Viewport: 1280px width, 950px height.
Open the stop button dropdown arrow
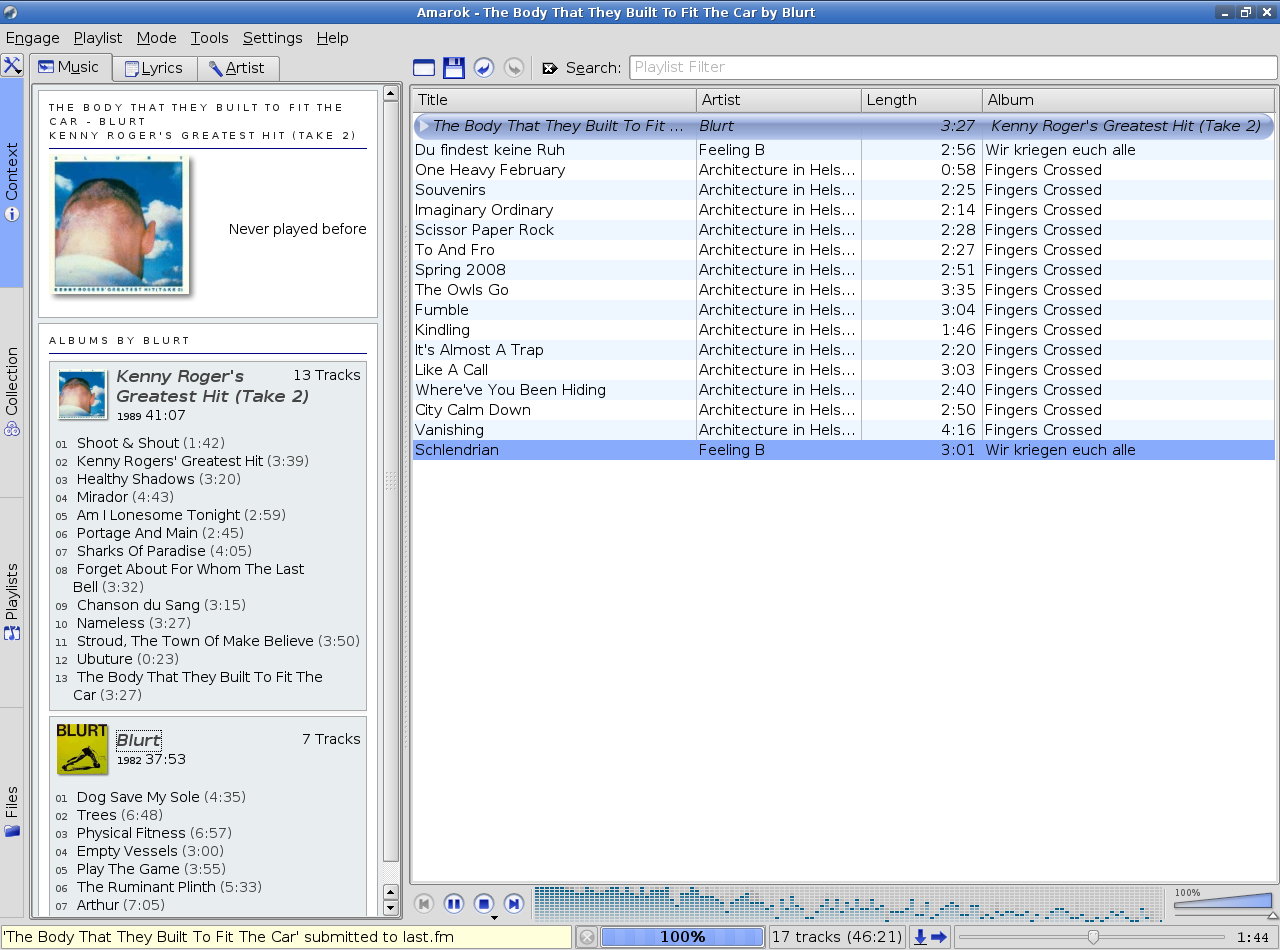[493, 916]
